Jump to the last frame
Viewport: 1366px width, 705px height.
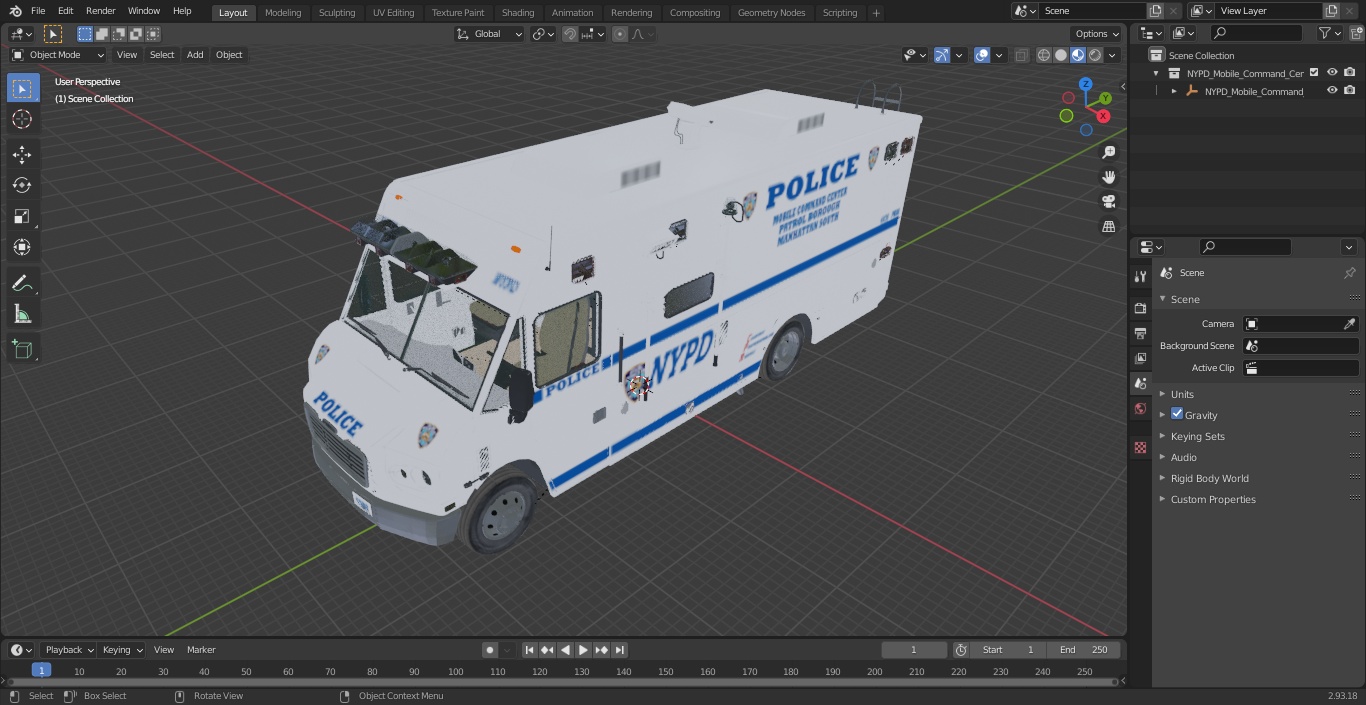click(x=620, y=650)
